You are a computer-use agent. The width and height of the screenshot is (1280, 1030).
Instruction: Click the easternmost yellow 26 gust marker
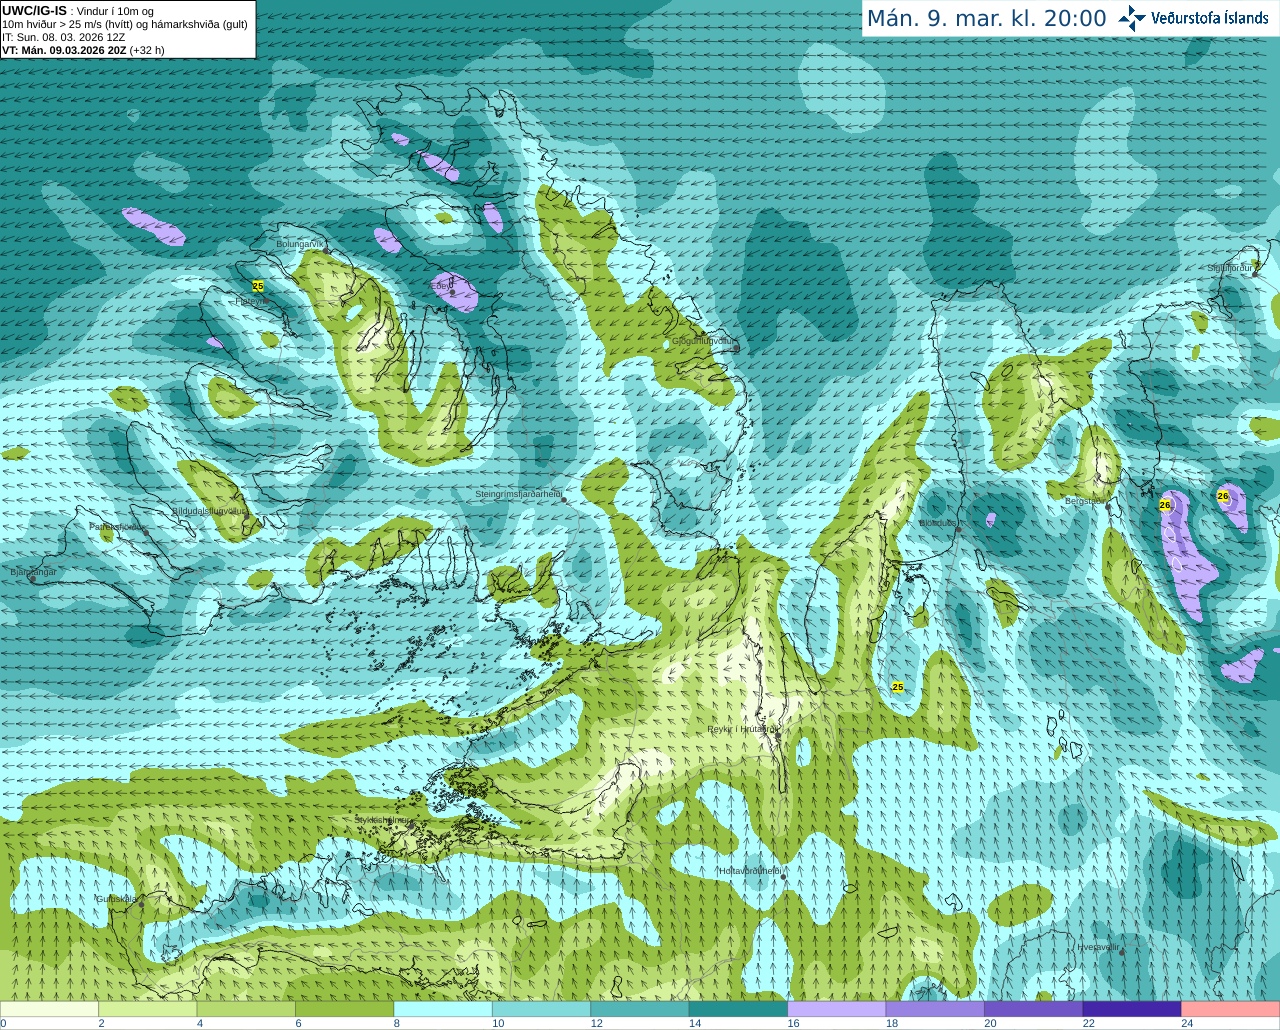pos(1223,496)
